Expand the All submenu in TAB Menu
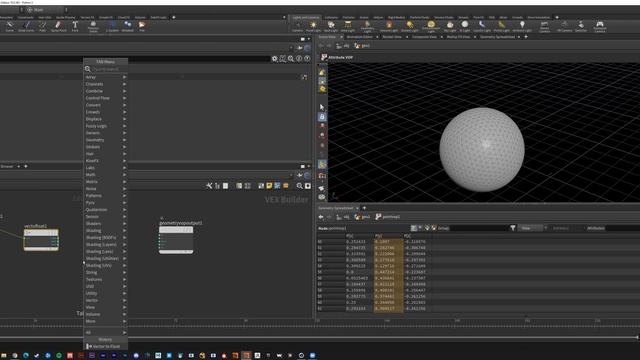Screen dimensions: 640x360 [105, 332]
